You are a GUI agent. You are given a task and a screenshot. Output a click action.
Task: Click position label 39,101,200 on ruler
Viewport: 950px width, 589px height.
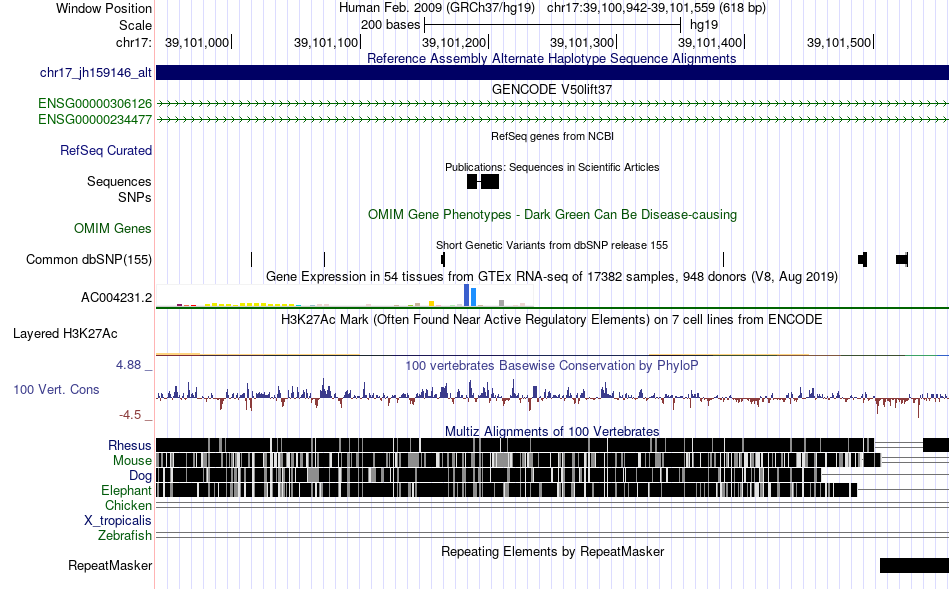pos(454,42)
